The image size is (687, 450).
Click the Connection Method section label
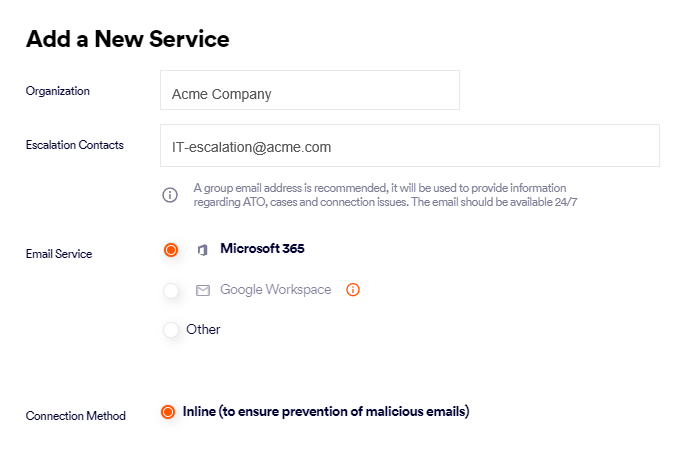coord(76,416)
